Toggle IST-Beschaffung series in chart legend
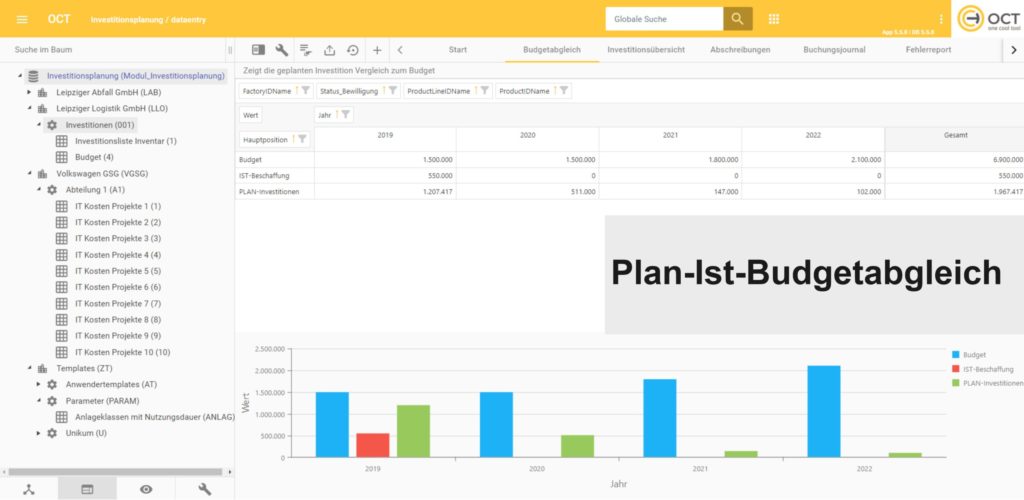The height and width of the screenshot is (500, 1024). 983,369
